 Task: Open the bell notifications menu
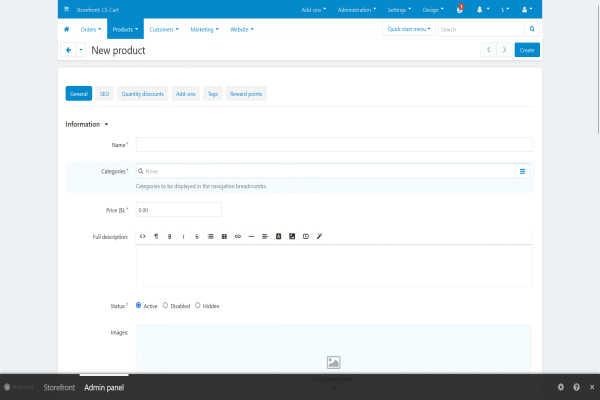(483, 10)
